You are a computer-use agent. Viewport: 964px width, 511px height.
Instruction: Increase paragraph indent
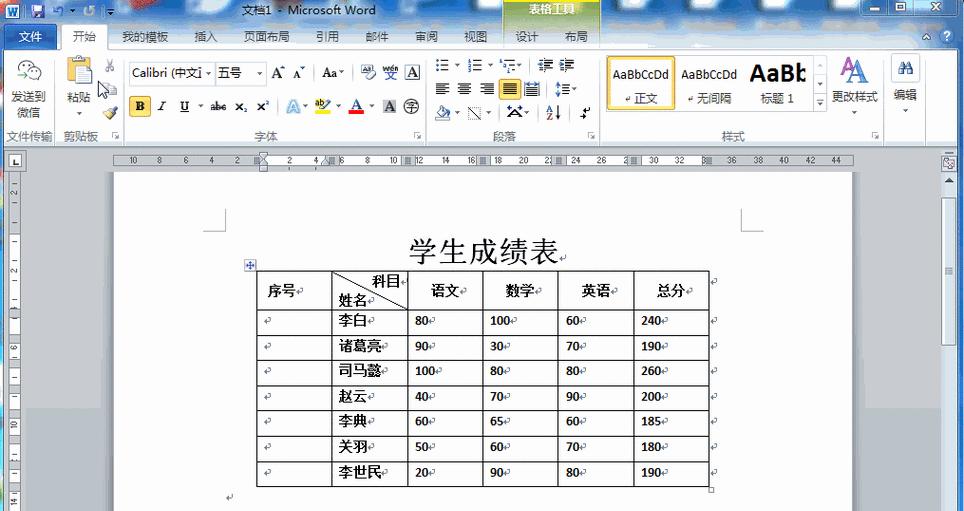click(567, 65)
